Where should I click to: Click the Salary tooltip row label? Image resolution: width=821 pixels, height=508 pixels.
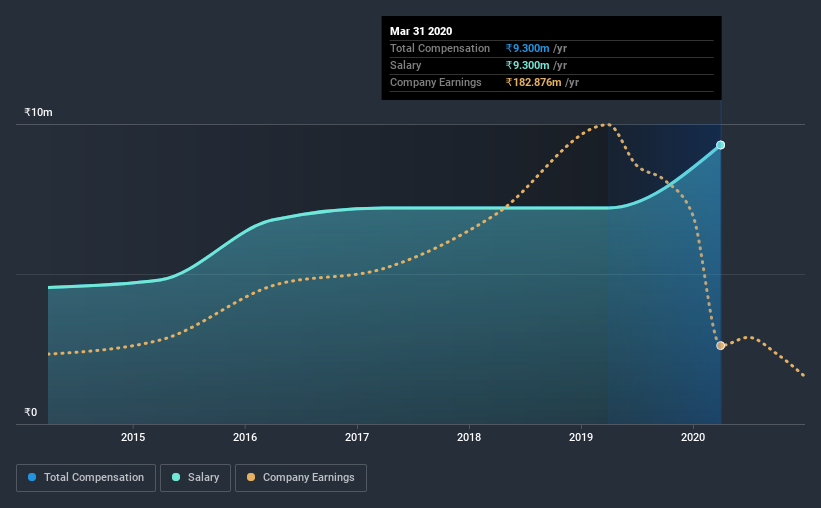click(405, 65)
